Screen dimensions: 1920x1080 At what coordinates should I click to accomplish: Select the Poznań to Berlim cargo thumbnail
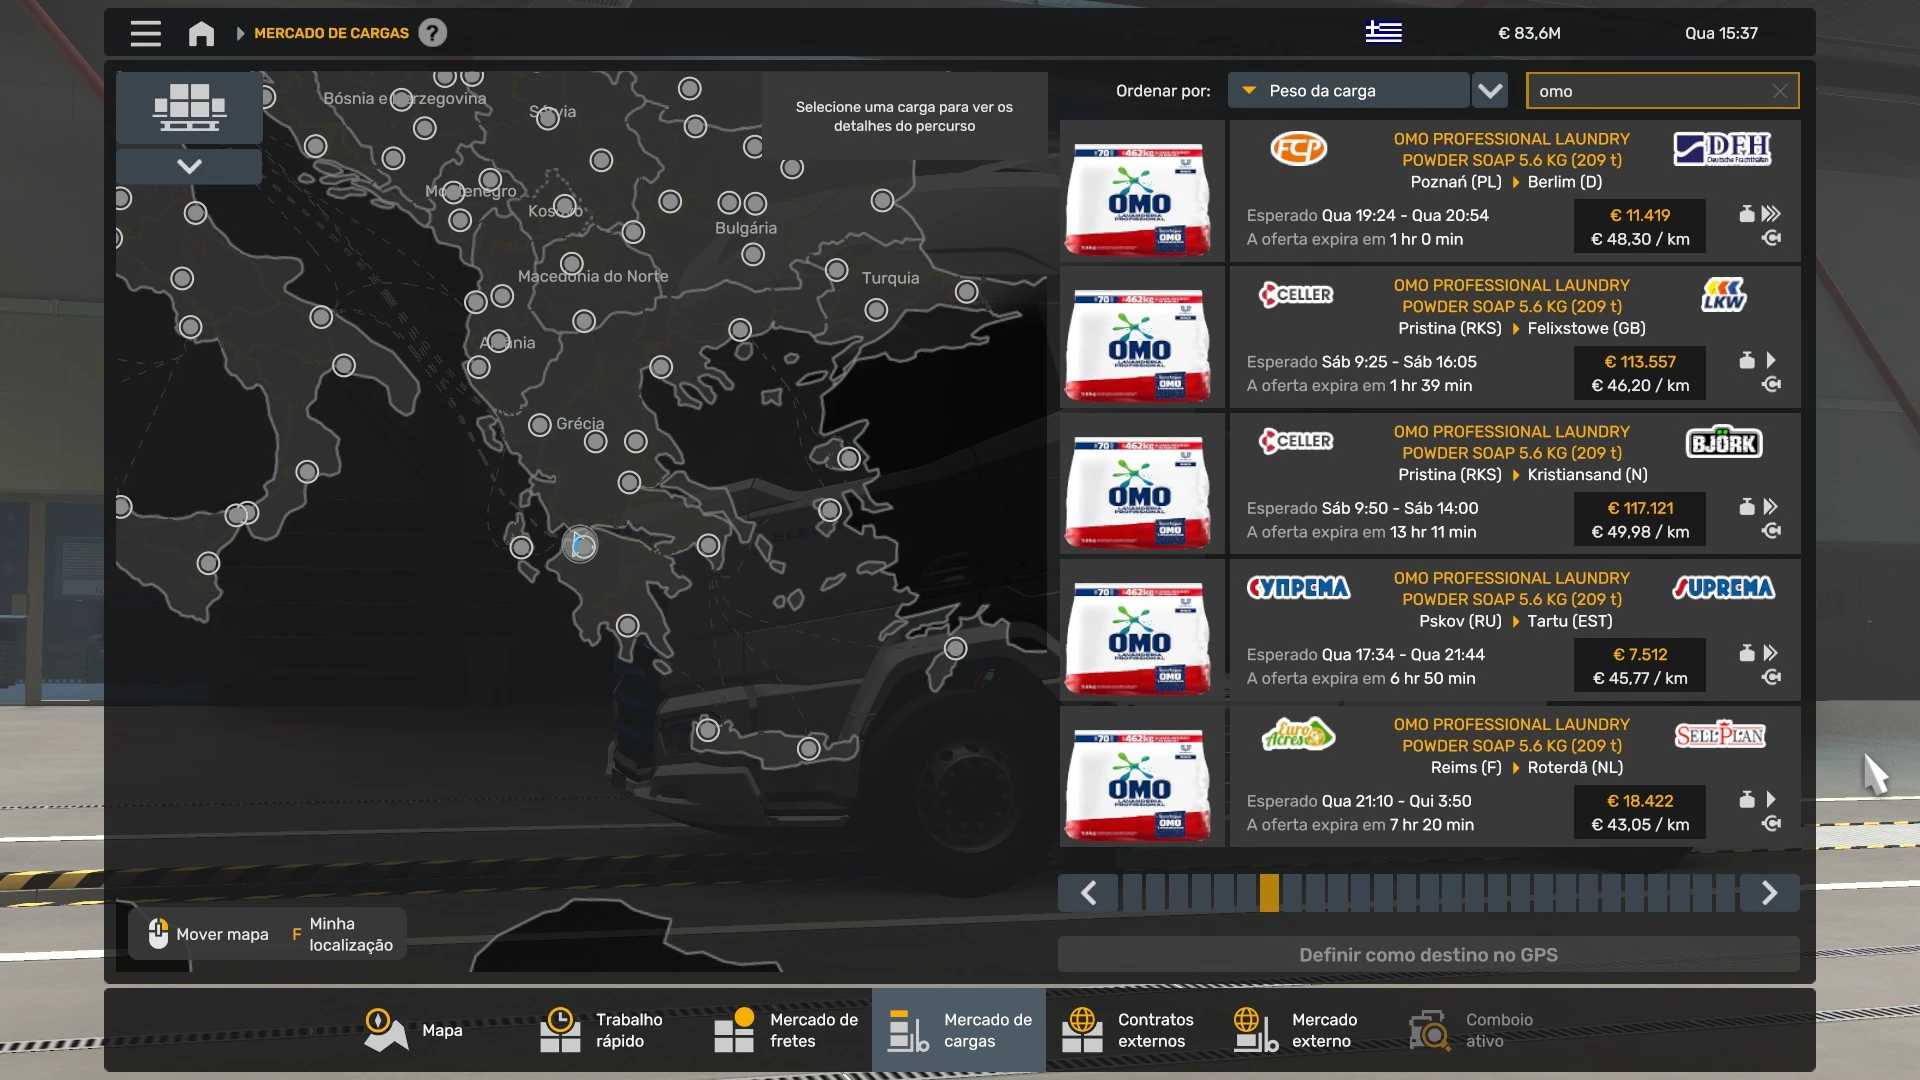[x=1141, y=192]
